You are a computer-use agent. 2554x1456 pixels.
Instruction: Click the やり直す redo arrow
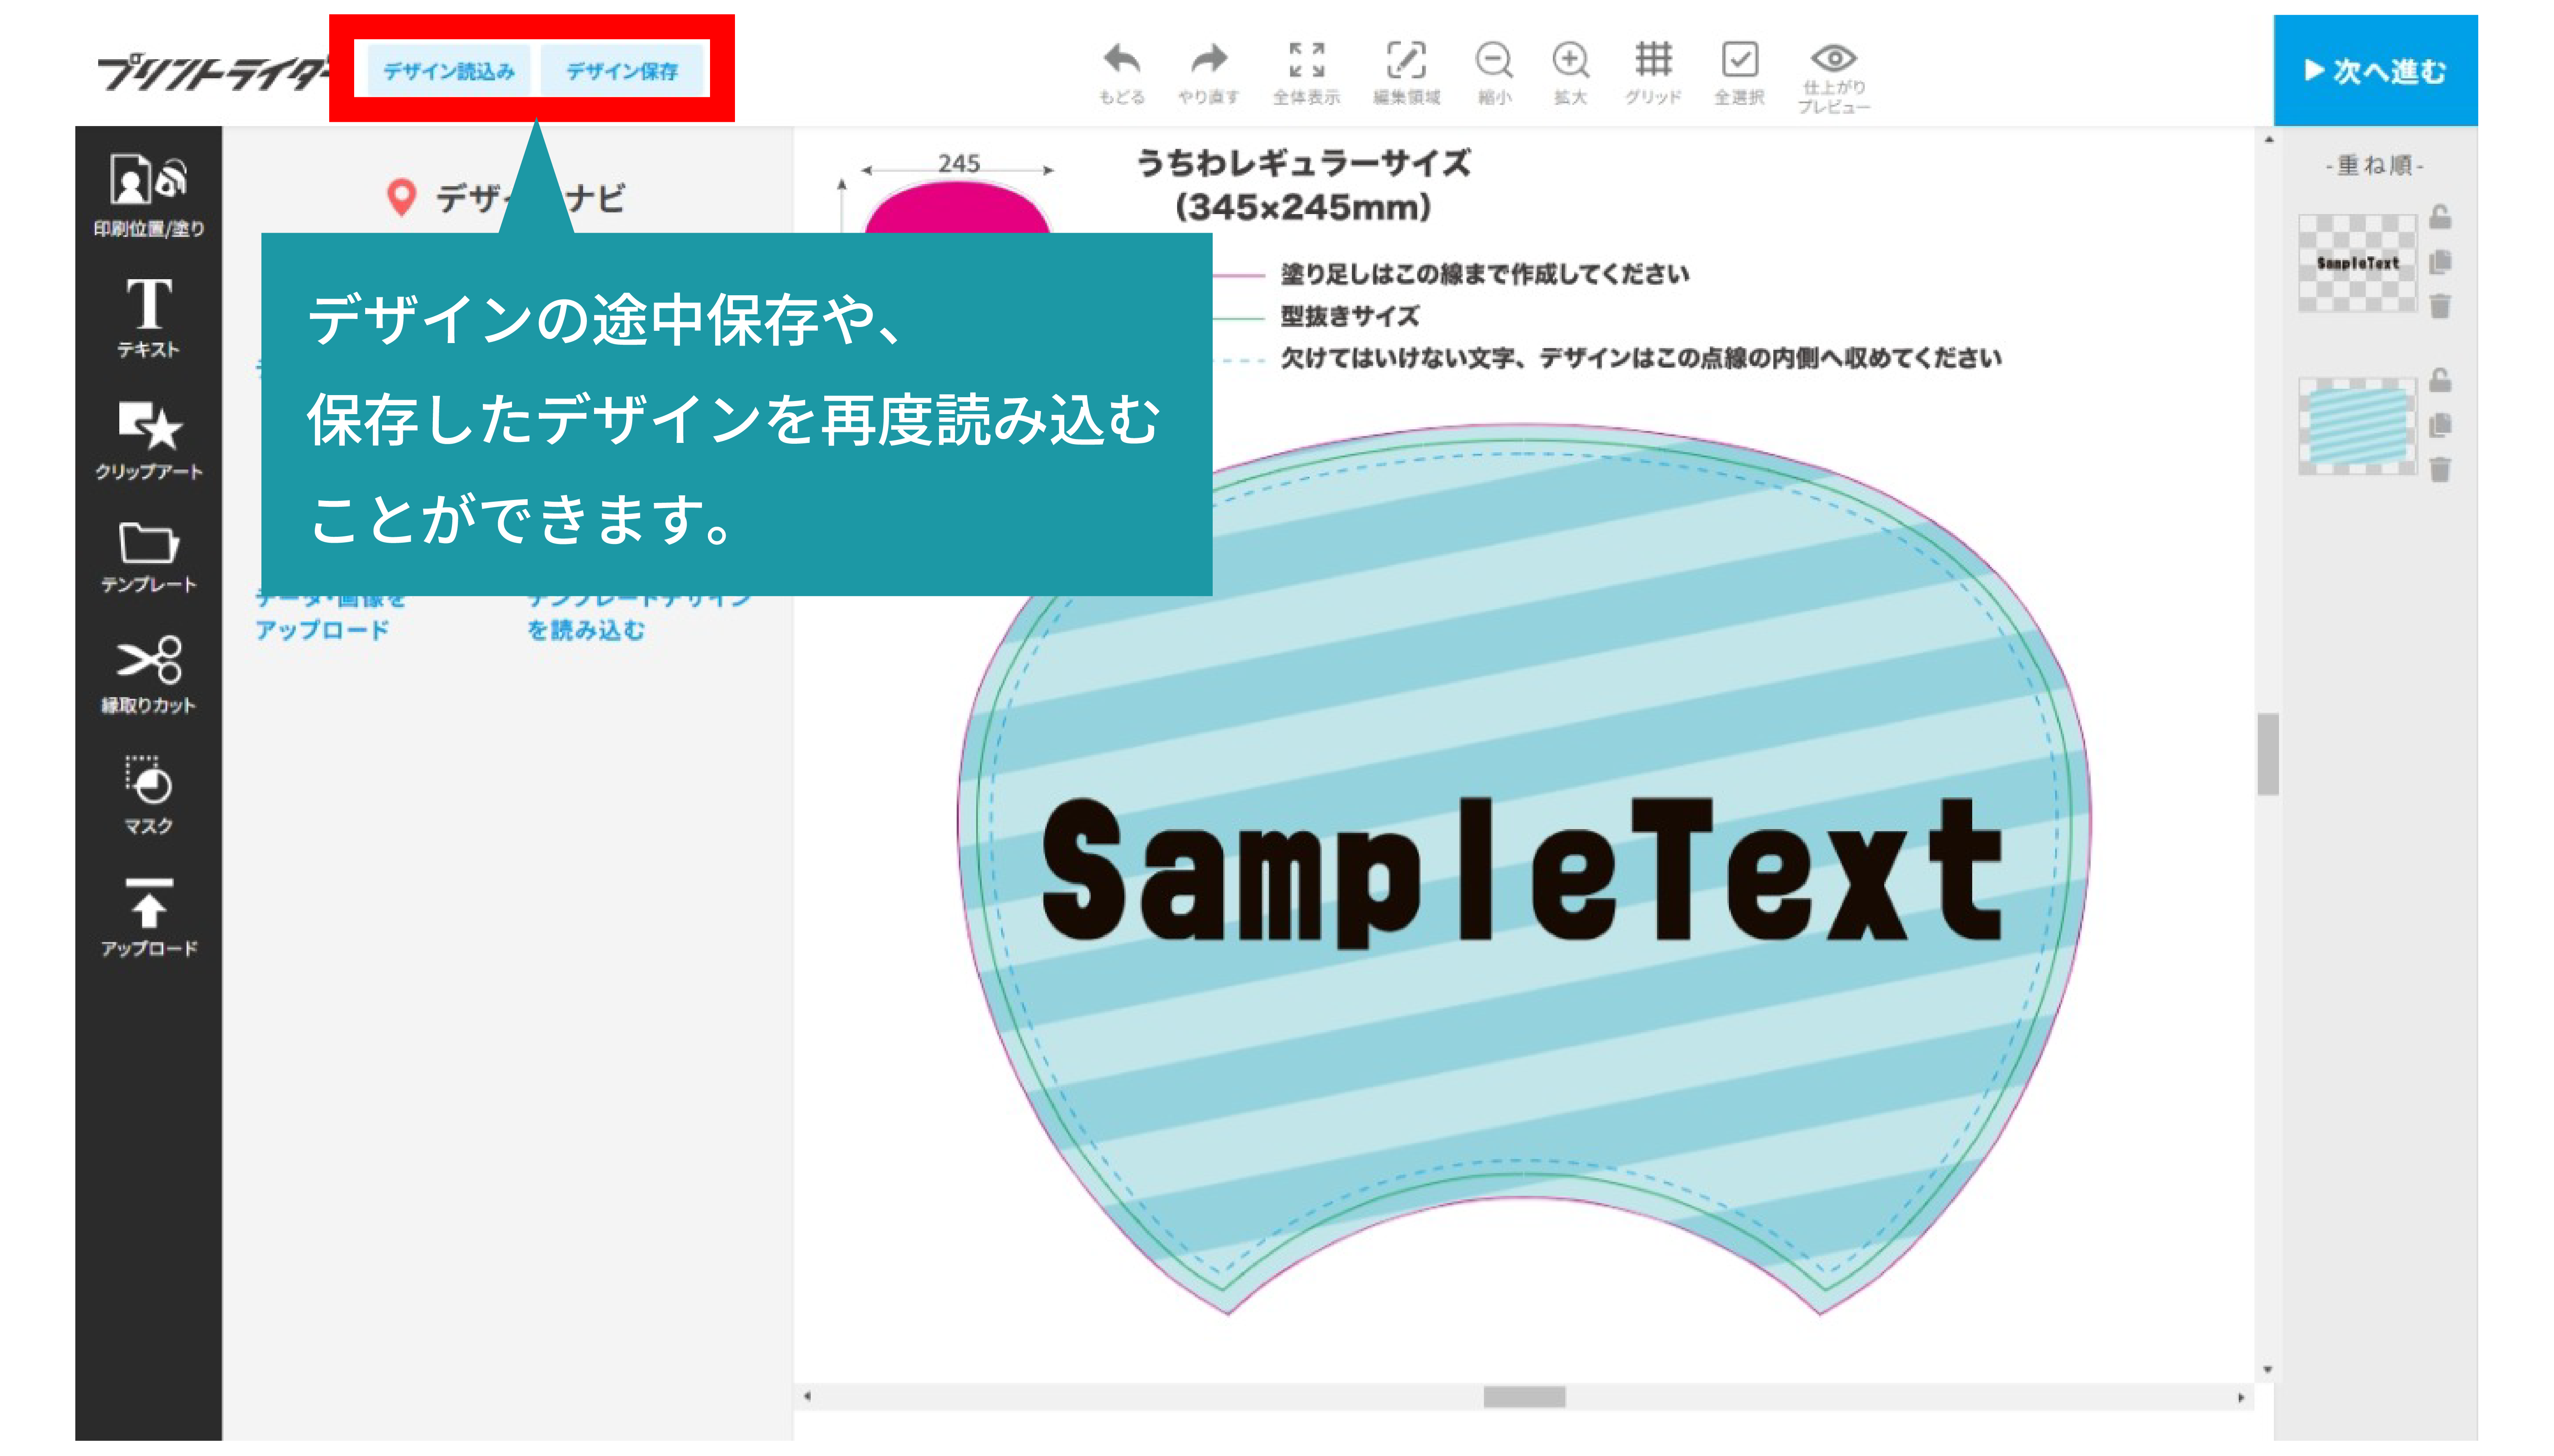pyautogui.click(x=1208, y=73)
